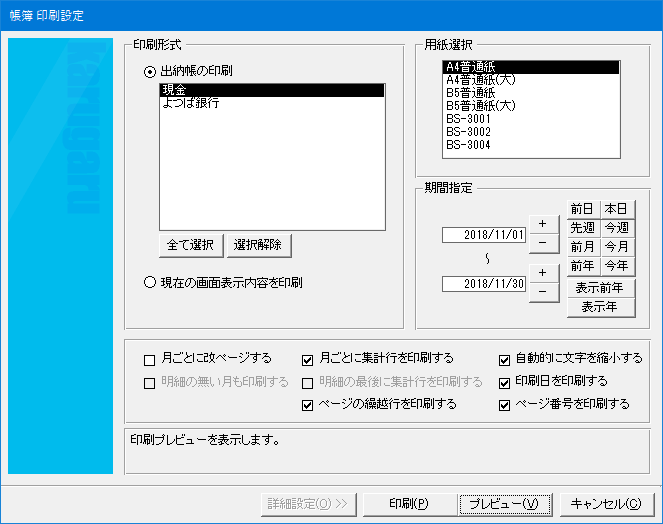The image size is (663, 524).
Task: Click the start date field 2018/11/01
Action: (484, 235)
